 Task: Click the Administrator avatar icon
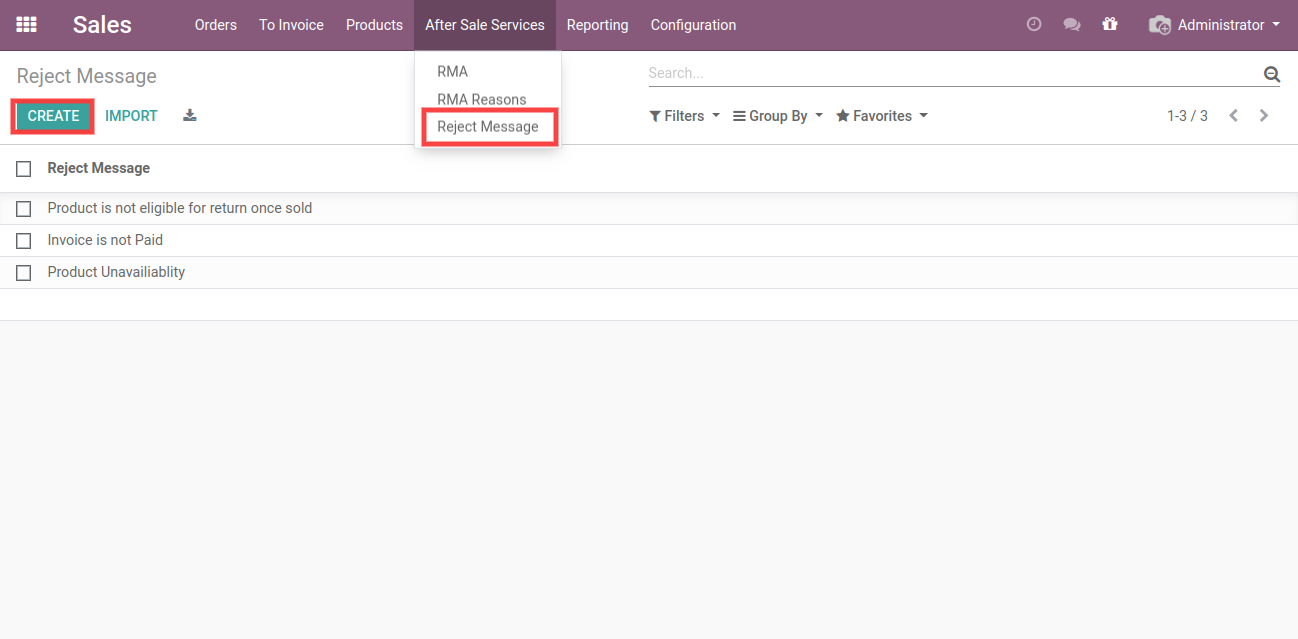point(1160,25)
